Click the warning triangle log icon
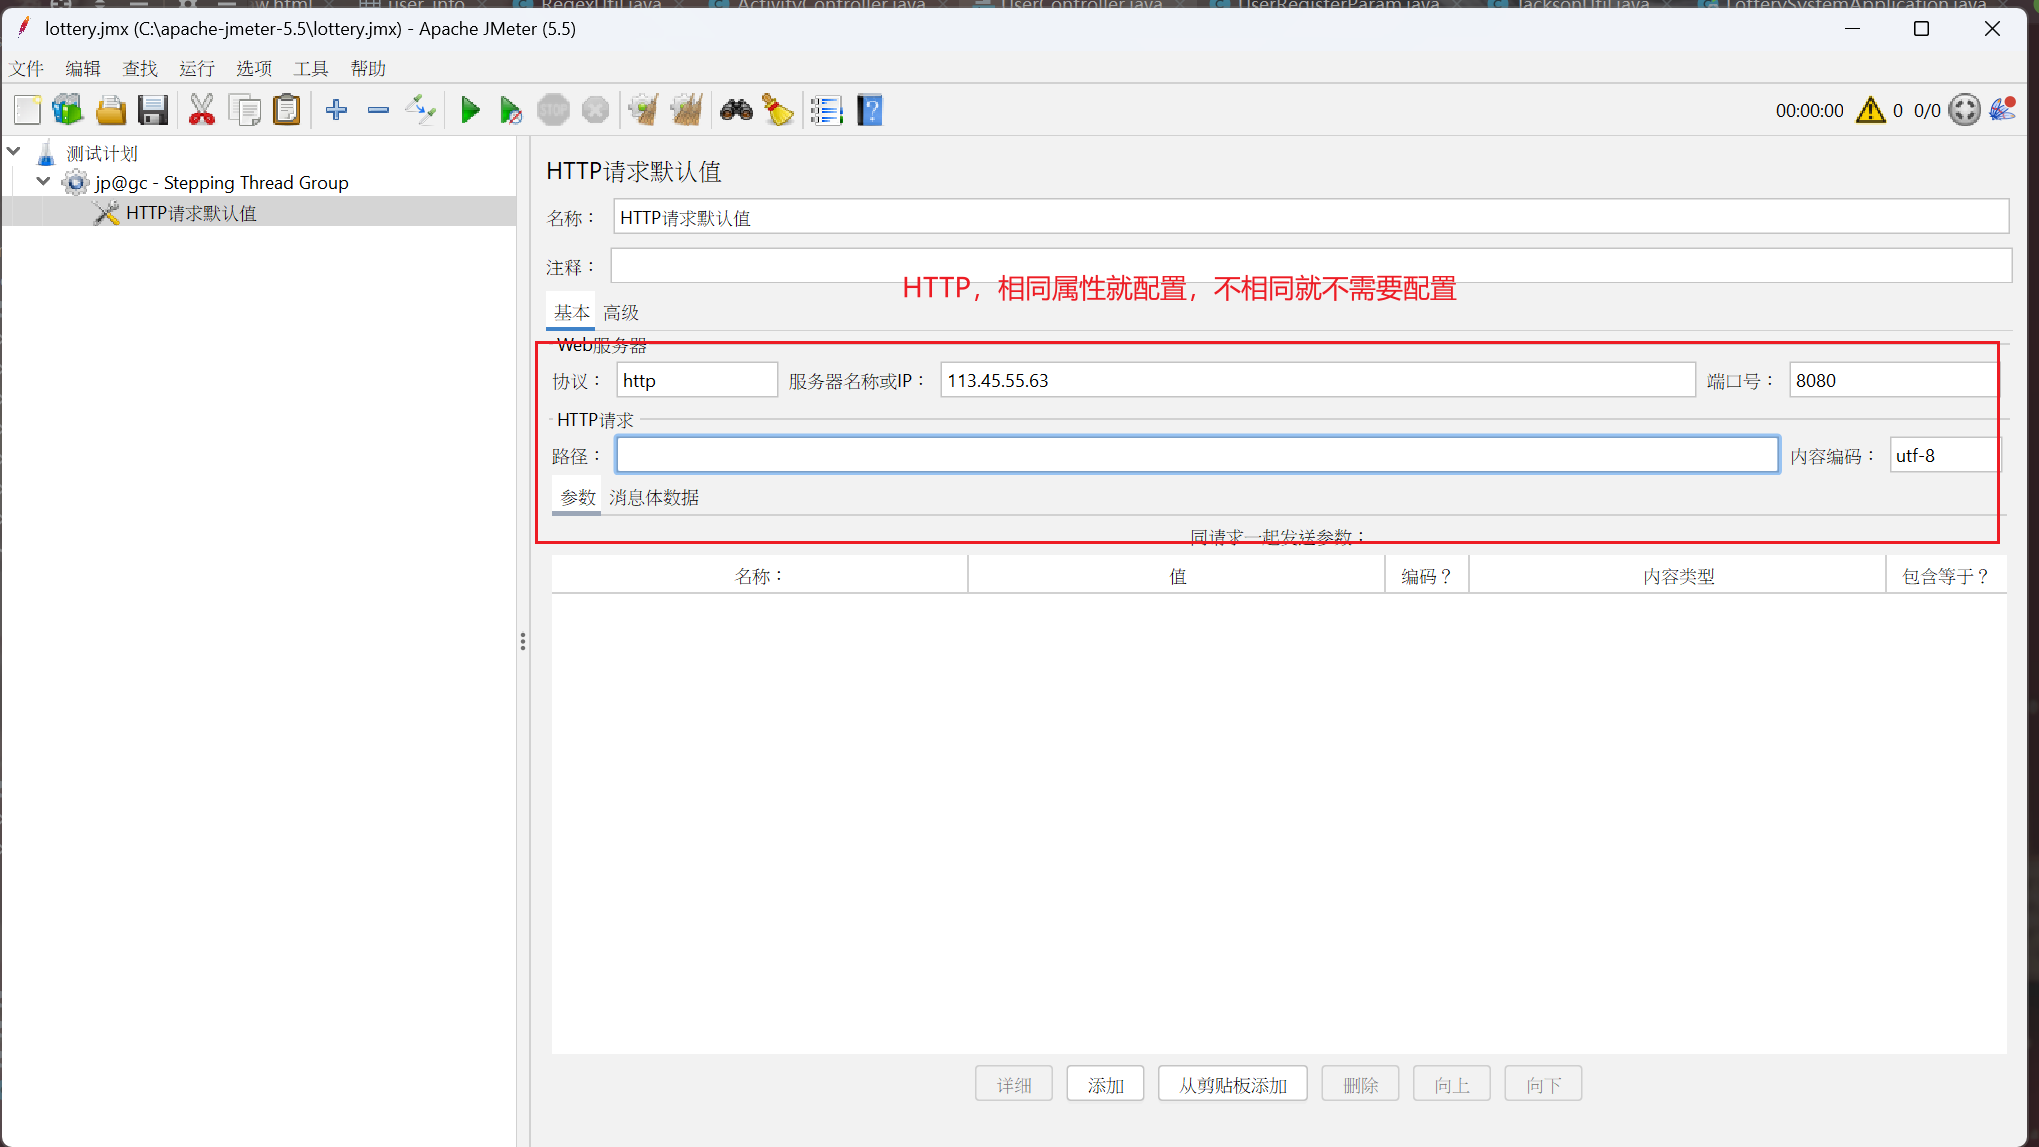Image resolution: width=2039 pixels, height=1147 pixels. point(1870,110)
